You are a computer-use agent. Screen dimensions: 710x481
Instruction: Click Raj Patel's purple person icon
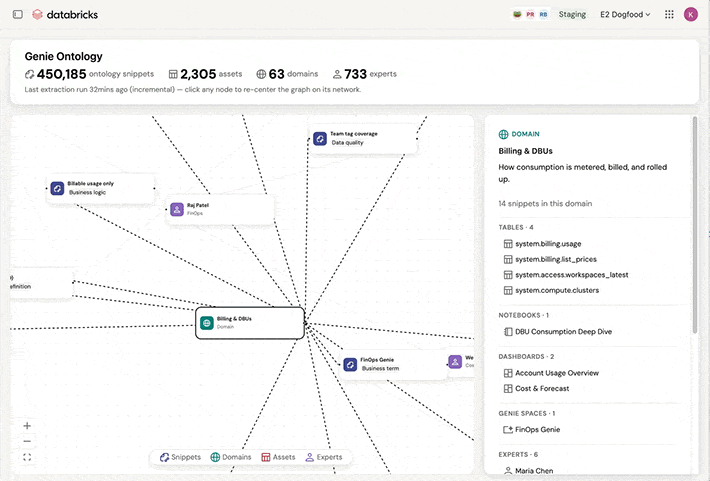(177, 209)
